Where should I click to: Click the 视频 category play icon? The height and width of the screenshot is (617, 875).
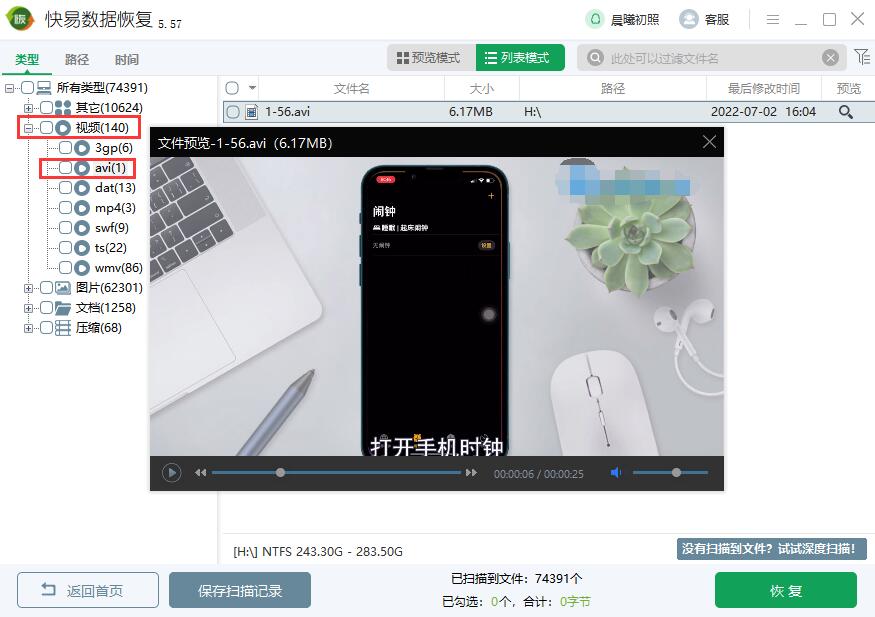click(63, 128)
